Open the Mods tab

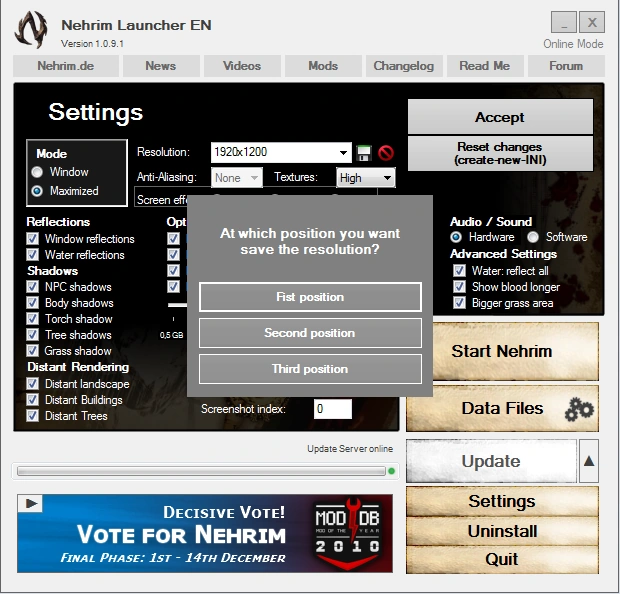[x=323, y=66]
